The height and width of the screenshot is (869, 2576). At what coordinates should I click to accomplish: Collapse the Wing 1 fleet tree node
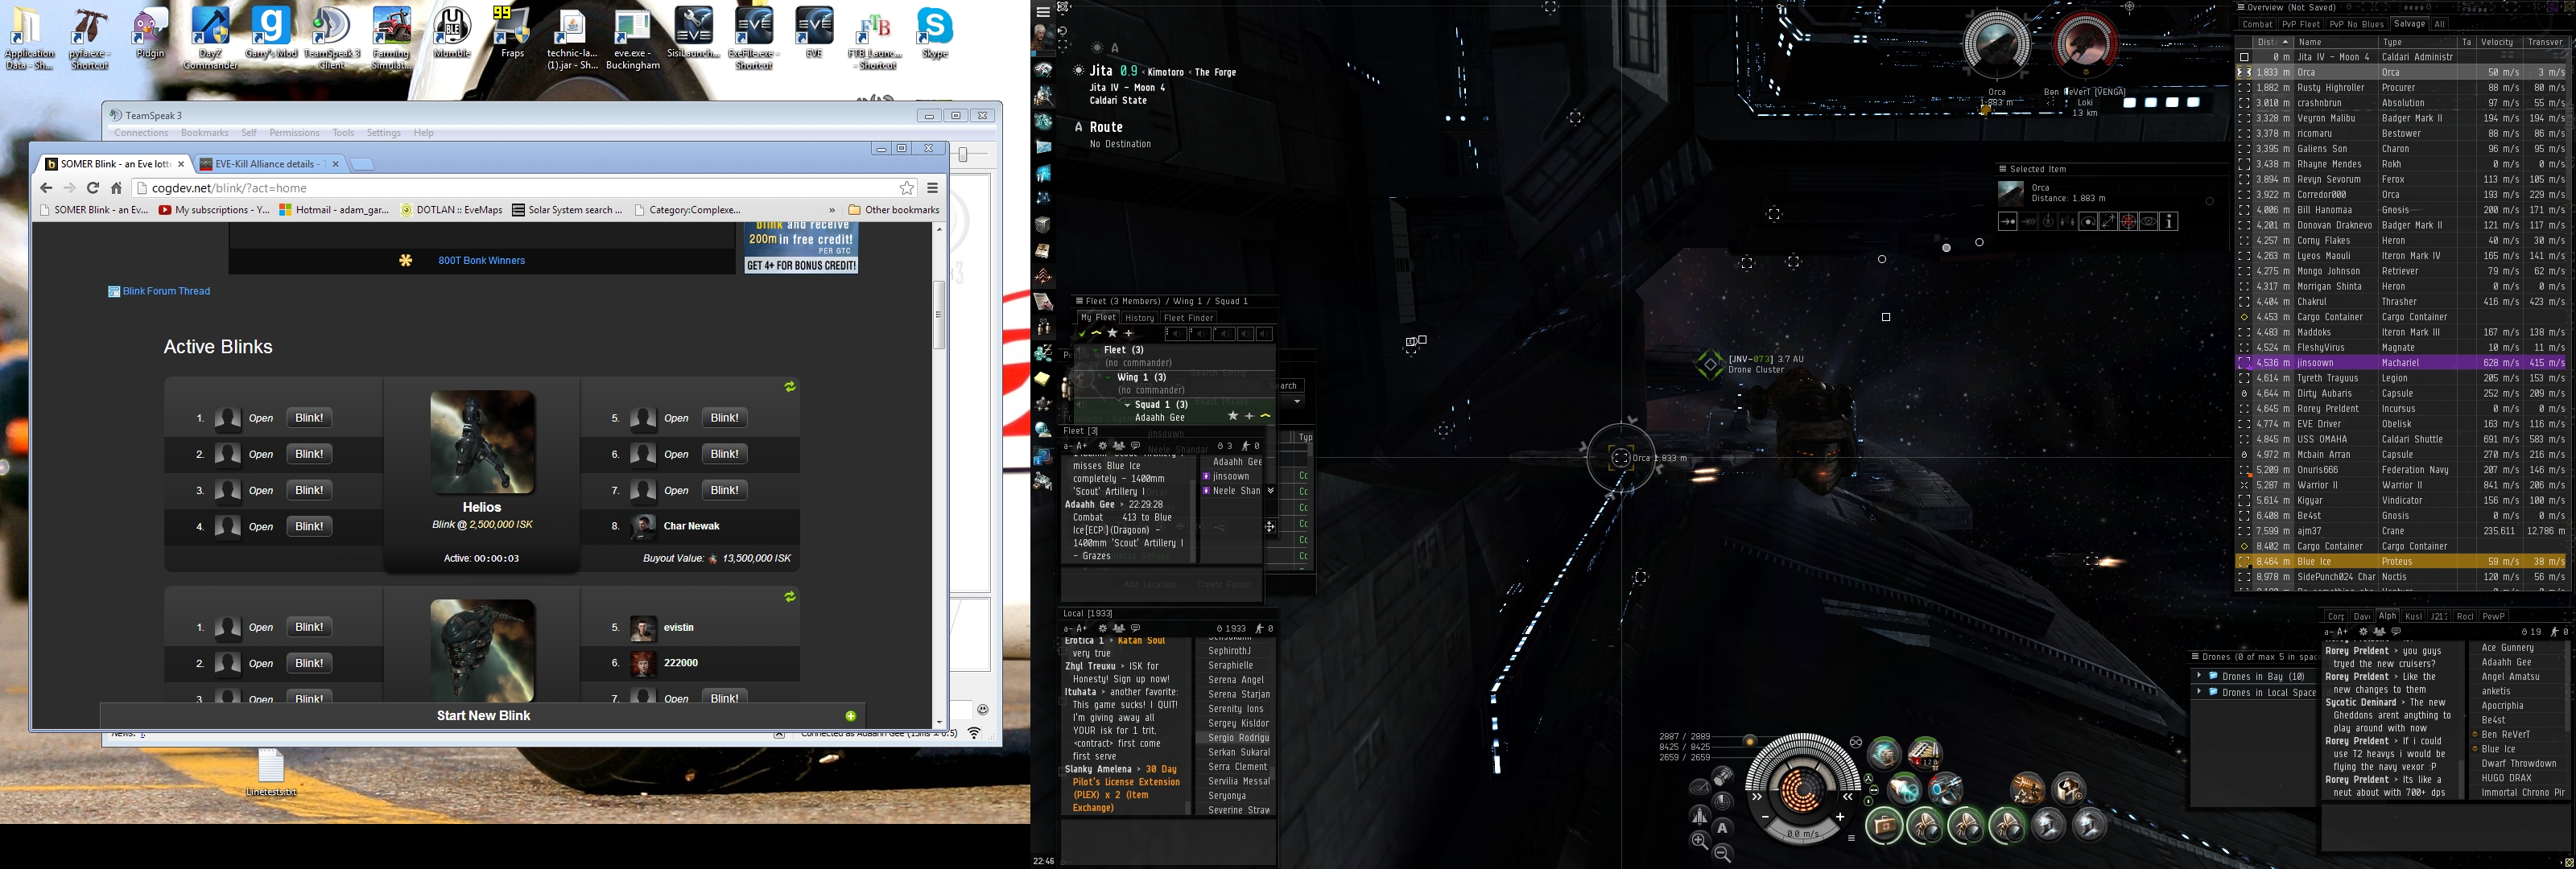tap(1109, 378)
